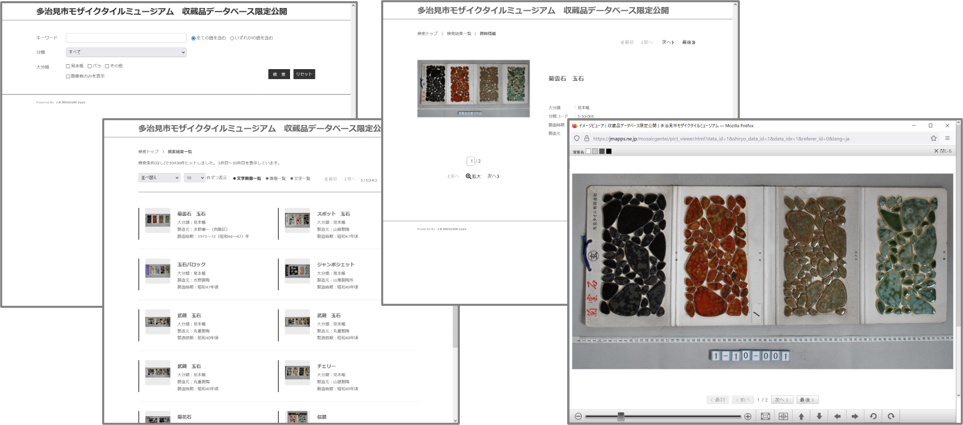
Task: Open the 分類 'すべて' dropdown
Action: pyautogui.click(x=126, y=52)
